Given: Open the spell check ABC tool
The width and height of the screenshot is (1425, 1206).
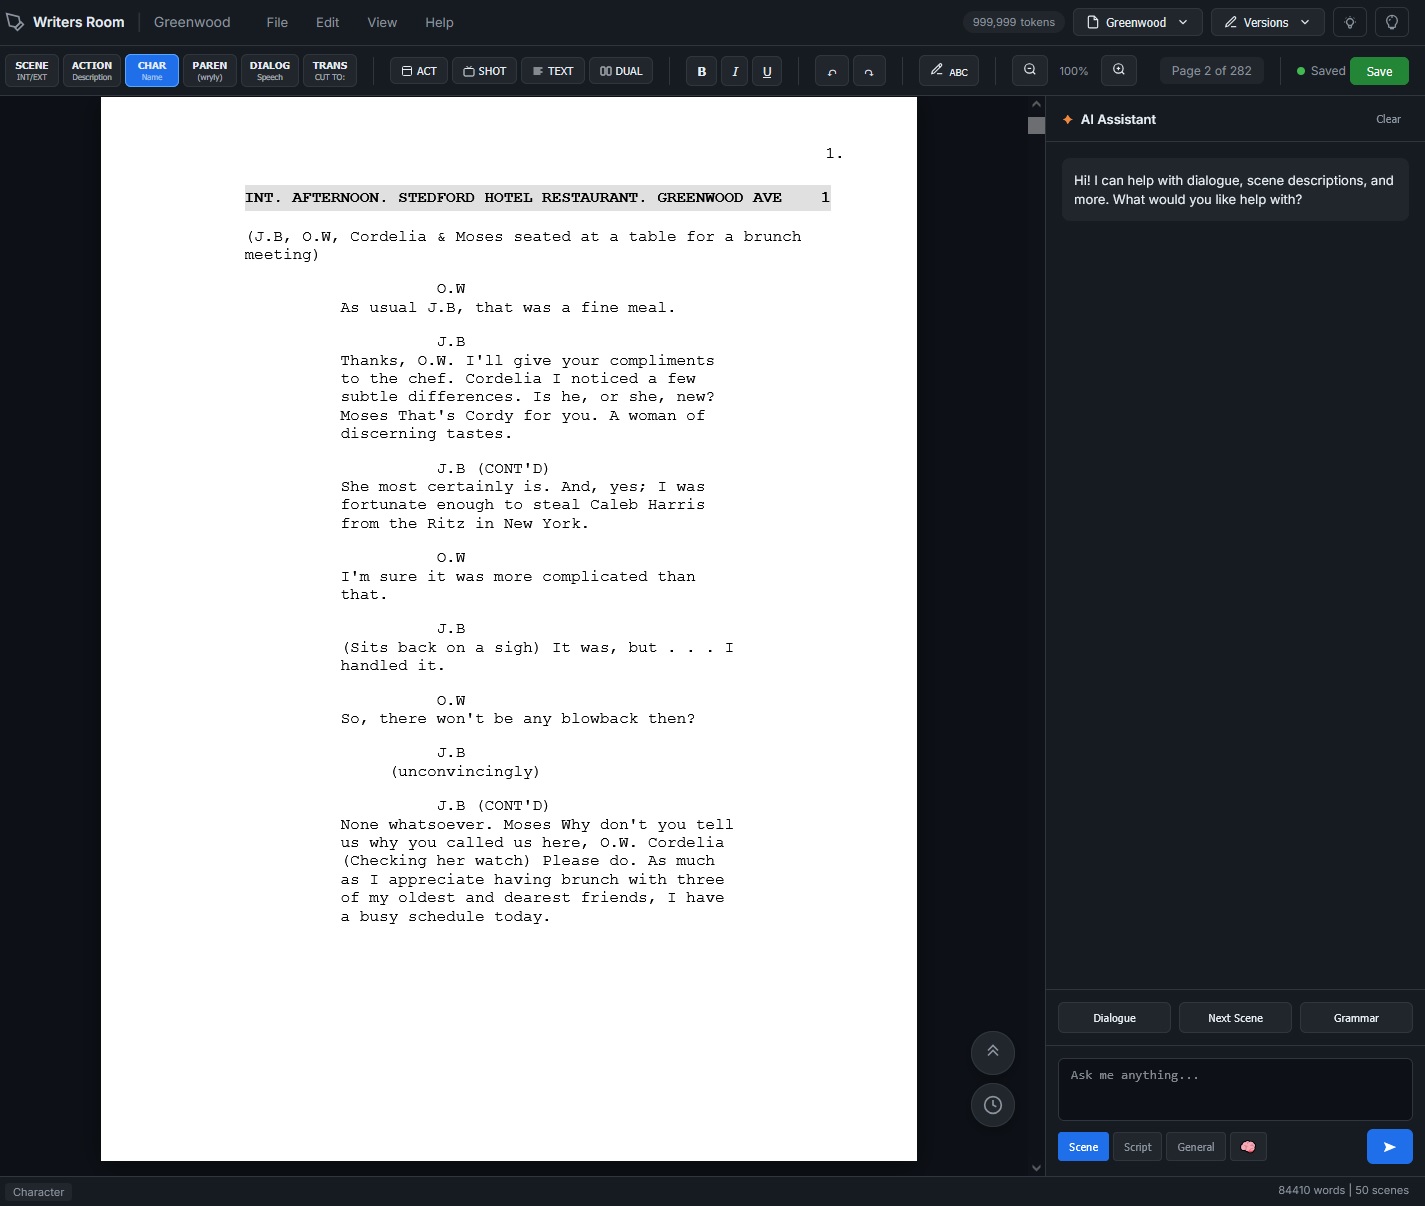Looking at the screenshot, I should click(948, 70).
